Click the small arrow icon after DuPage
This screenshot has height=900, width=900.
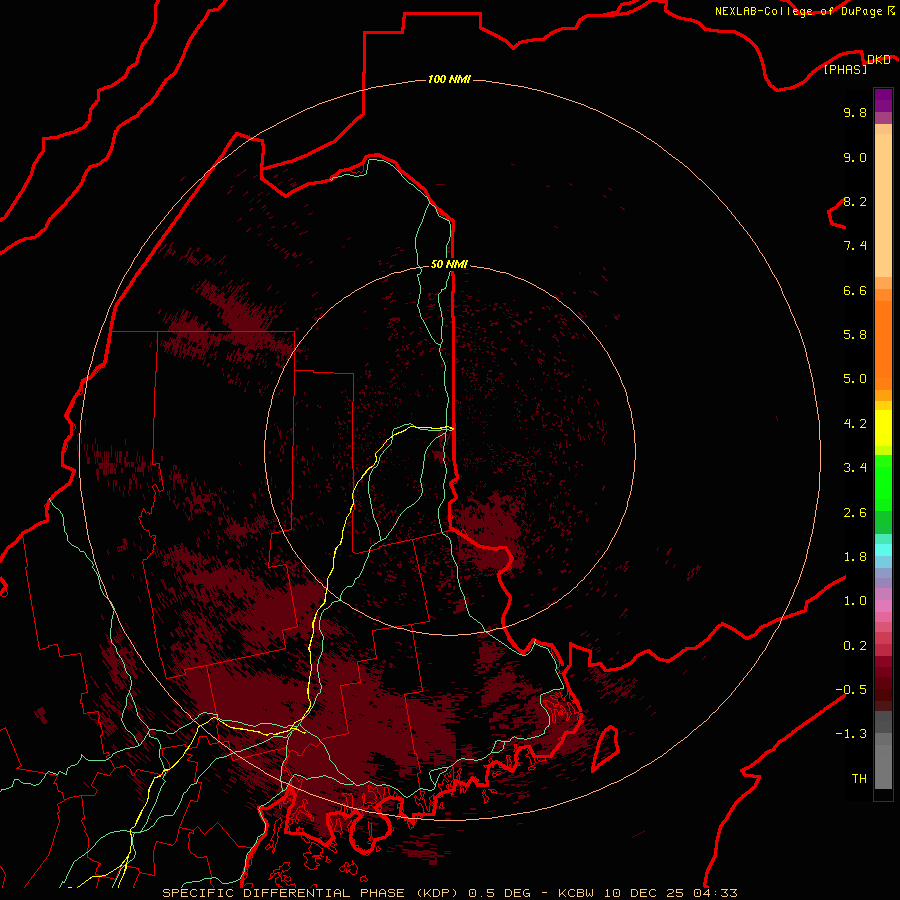891,10
